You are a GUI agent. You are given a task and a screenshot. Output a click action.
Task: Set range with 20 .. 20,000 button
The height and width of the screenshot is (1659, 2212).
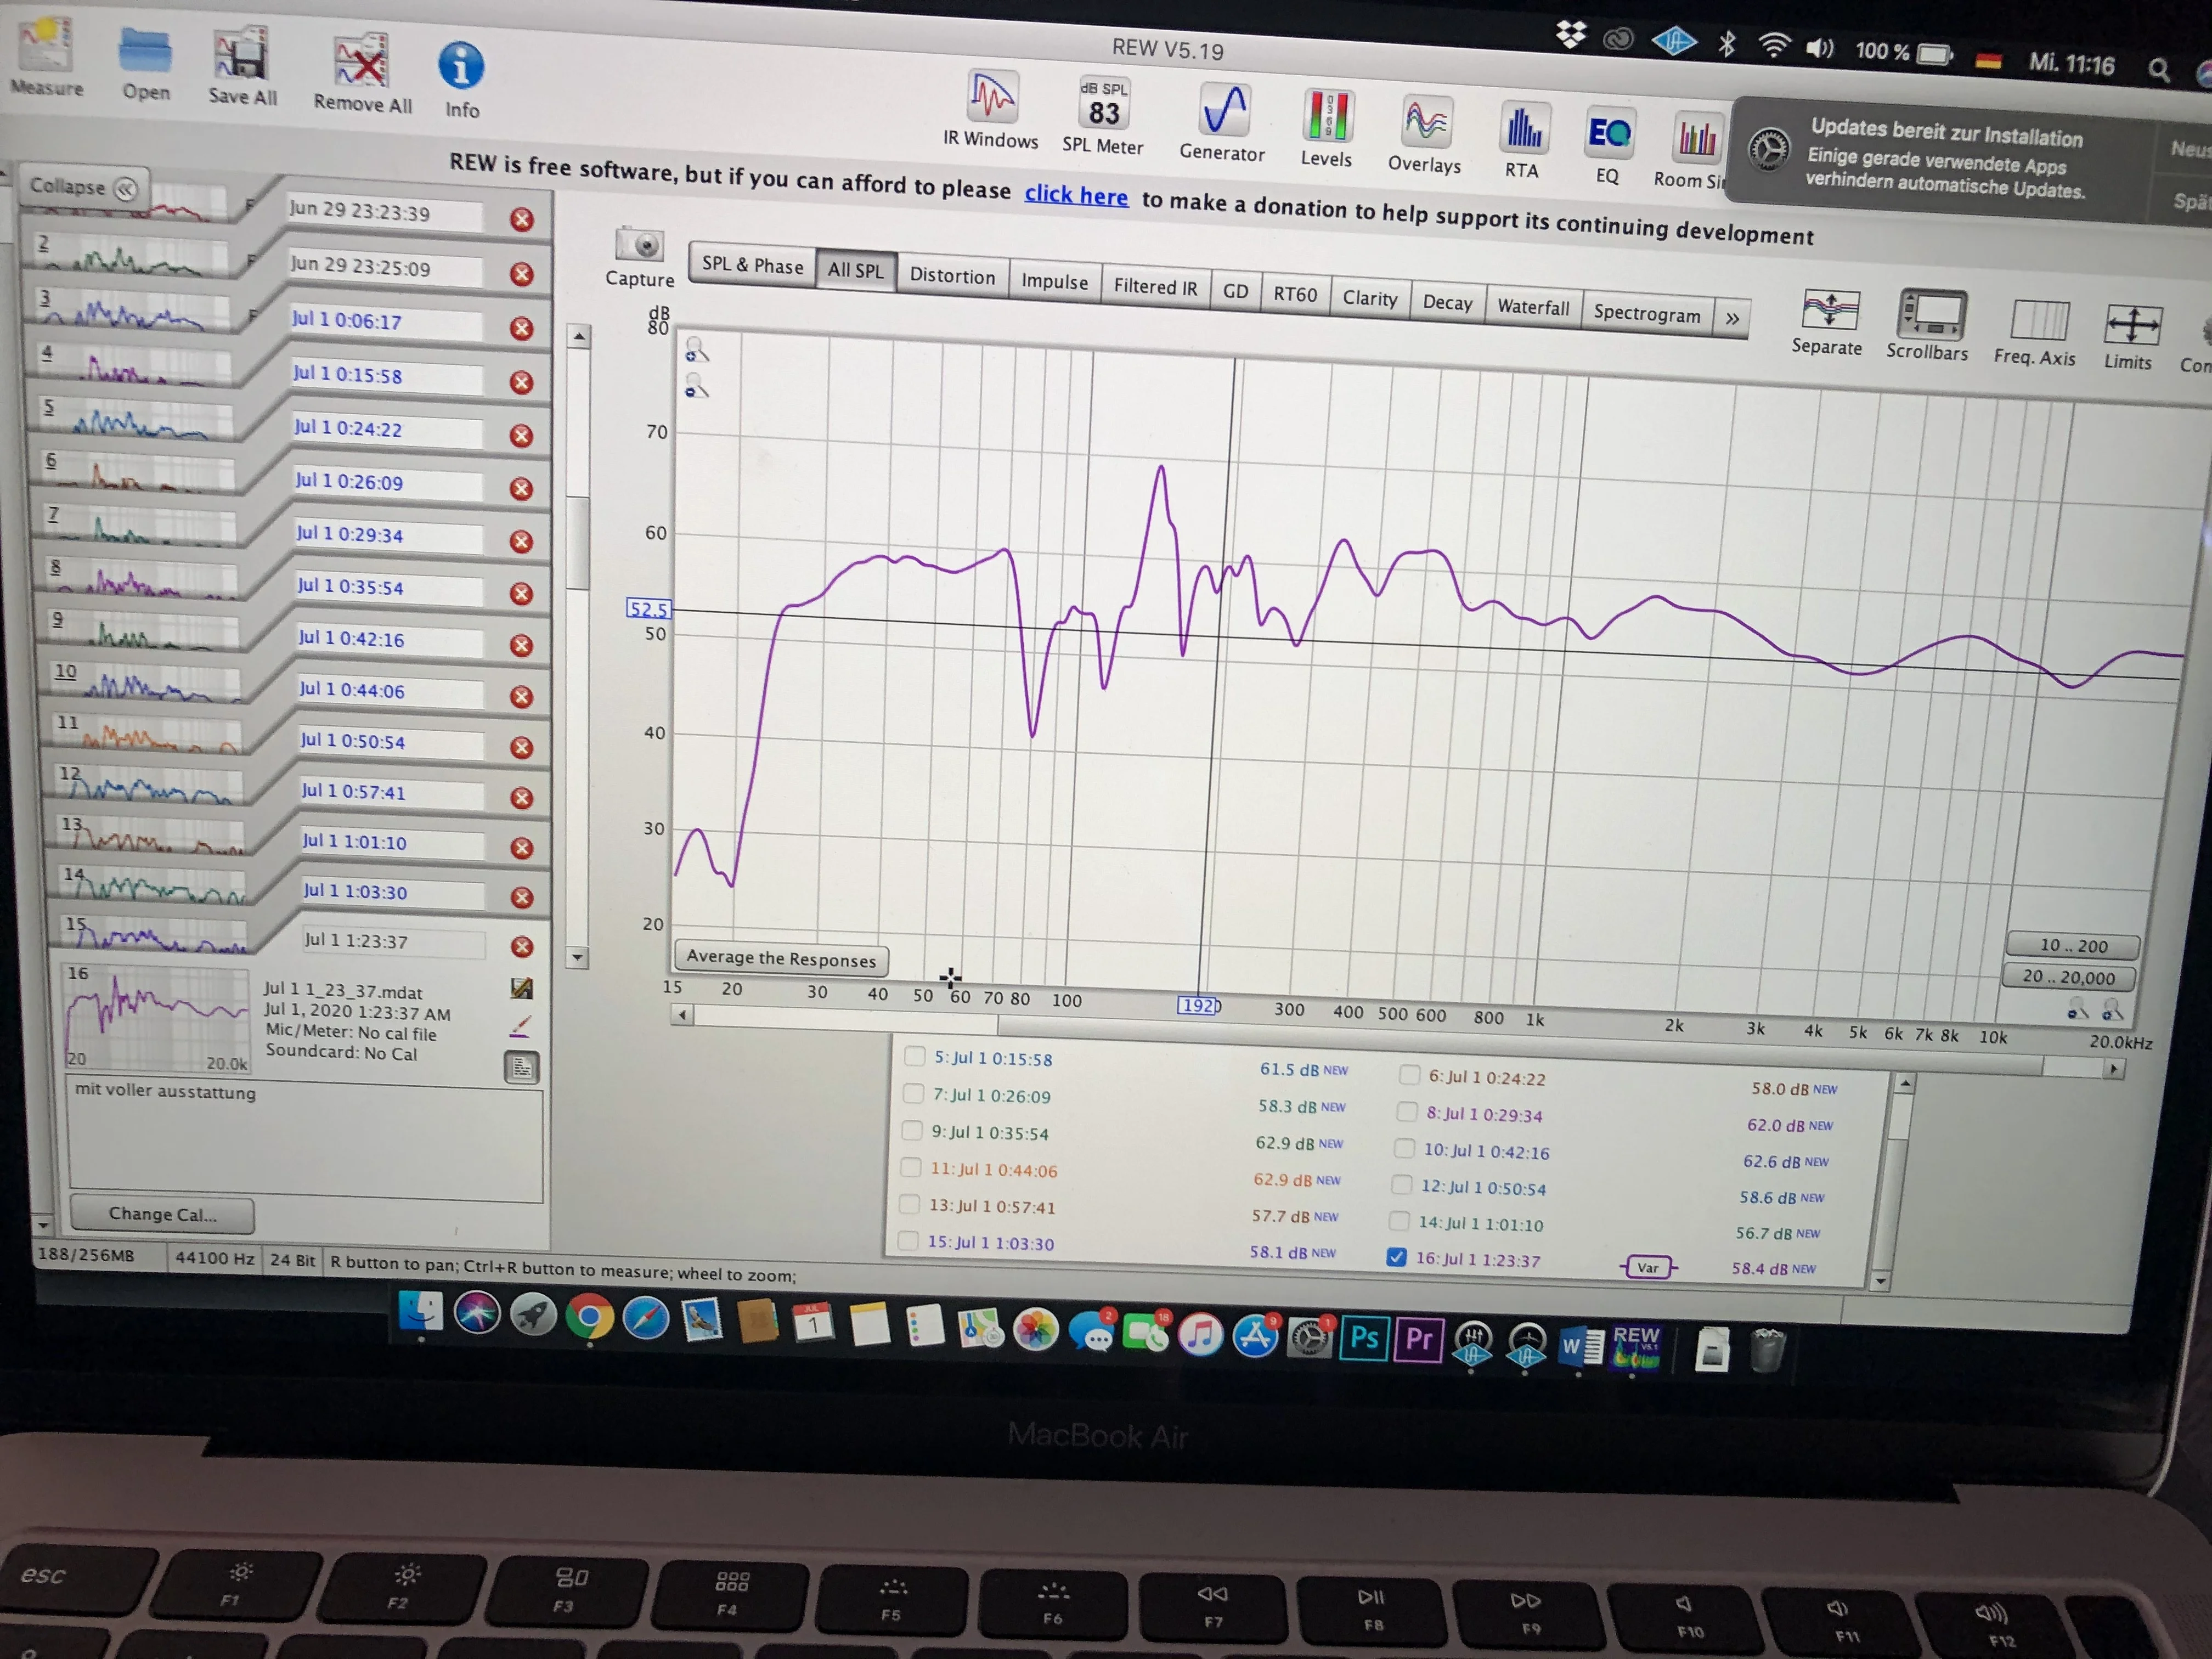(x=2069, y=977)
